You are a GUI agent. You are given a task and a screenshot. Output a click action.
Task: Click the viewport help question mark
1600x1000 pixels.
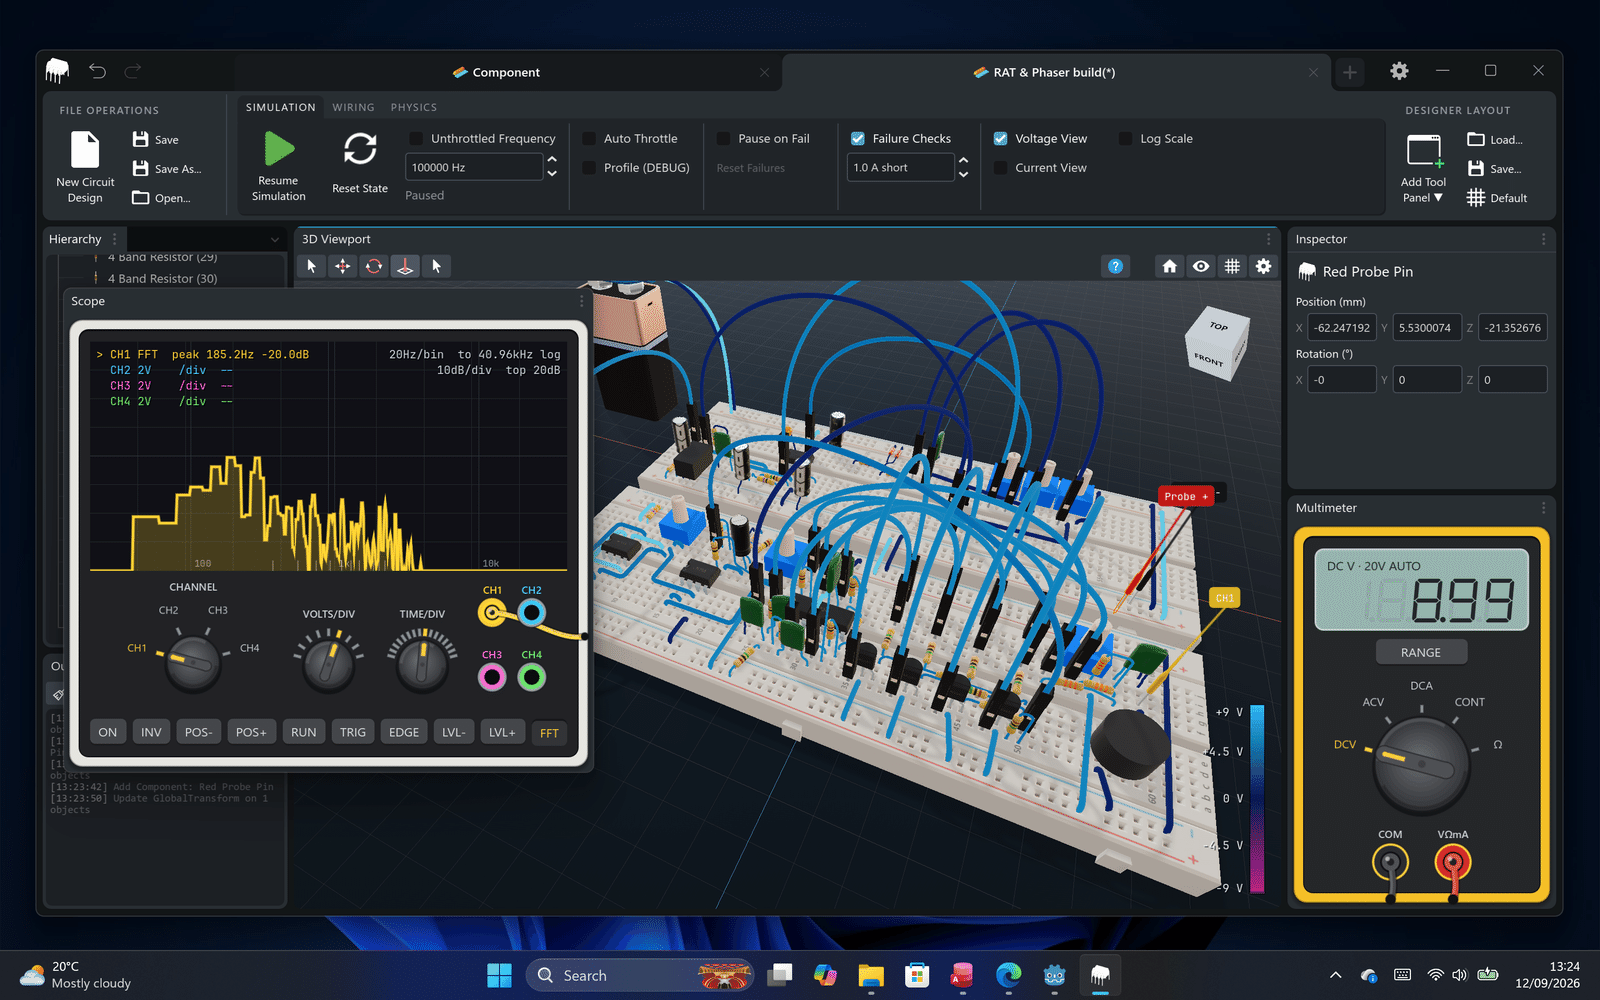tap(1115, 266)
